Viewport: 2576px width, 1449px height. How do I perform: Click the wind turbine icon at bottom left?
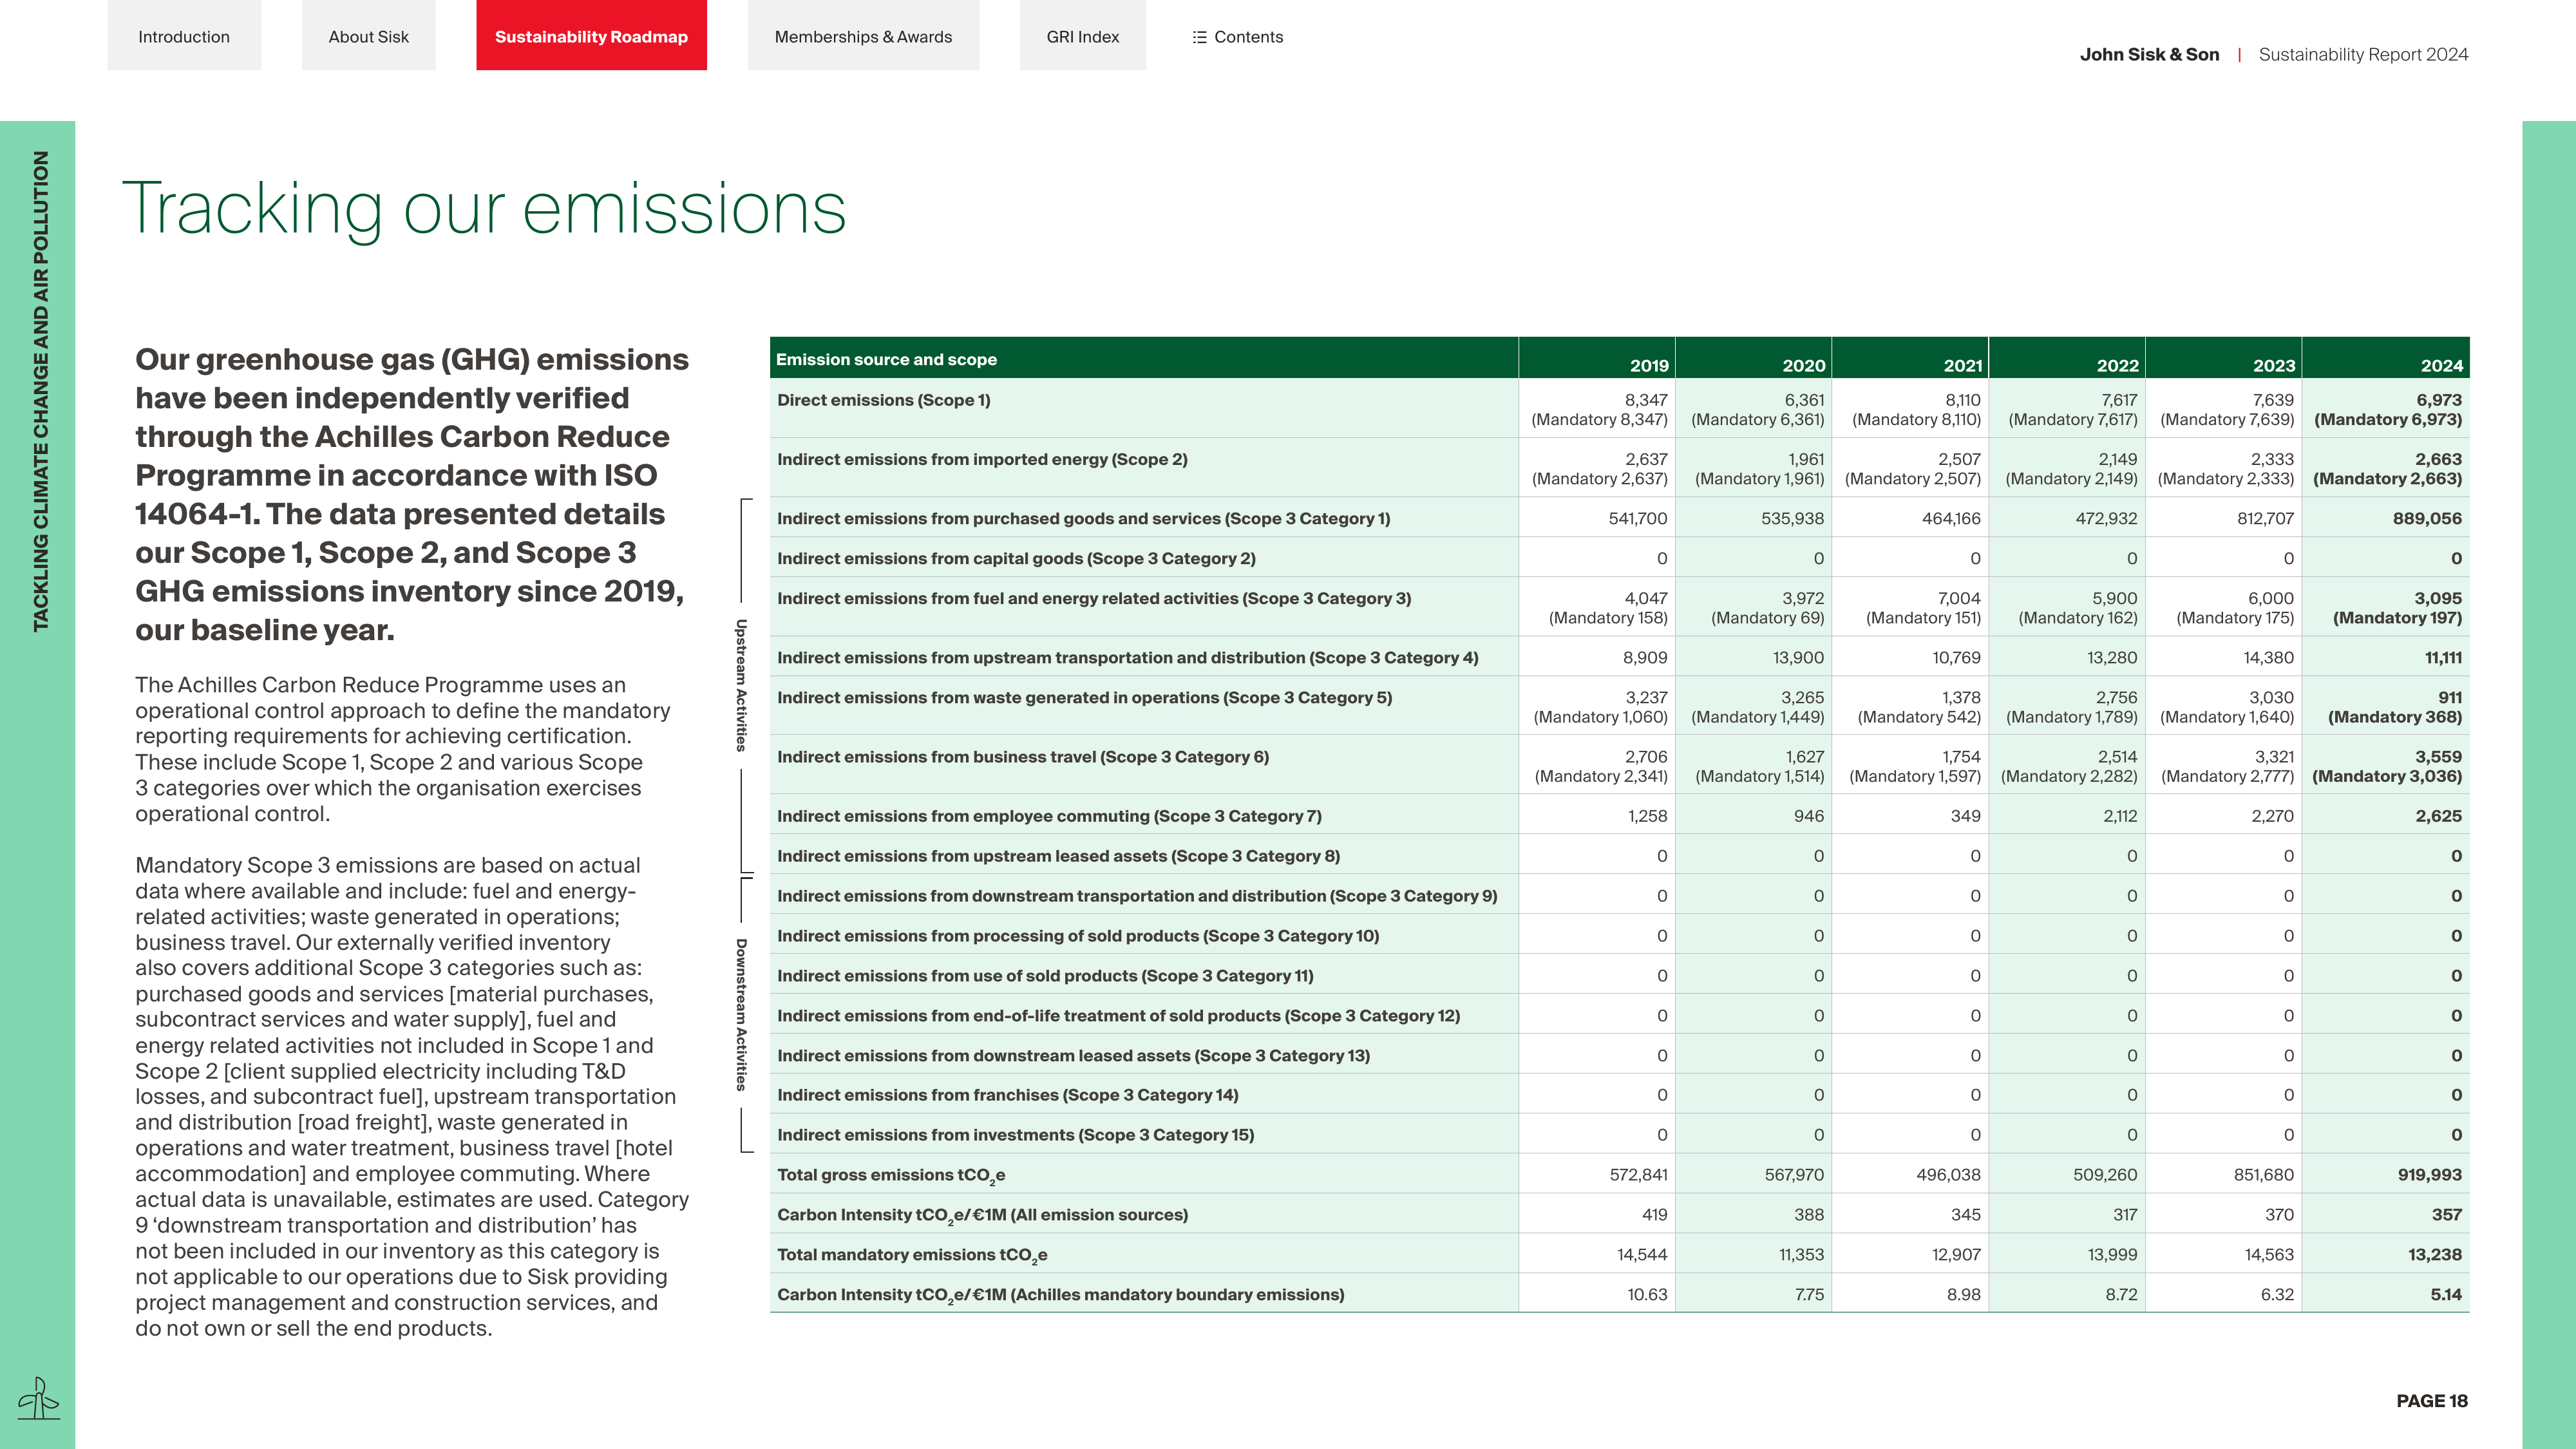click(38, 1397)
